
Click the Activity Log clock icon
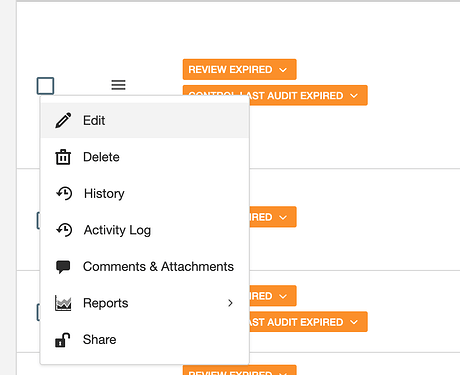64,230
